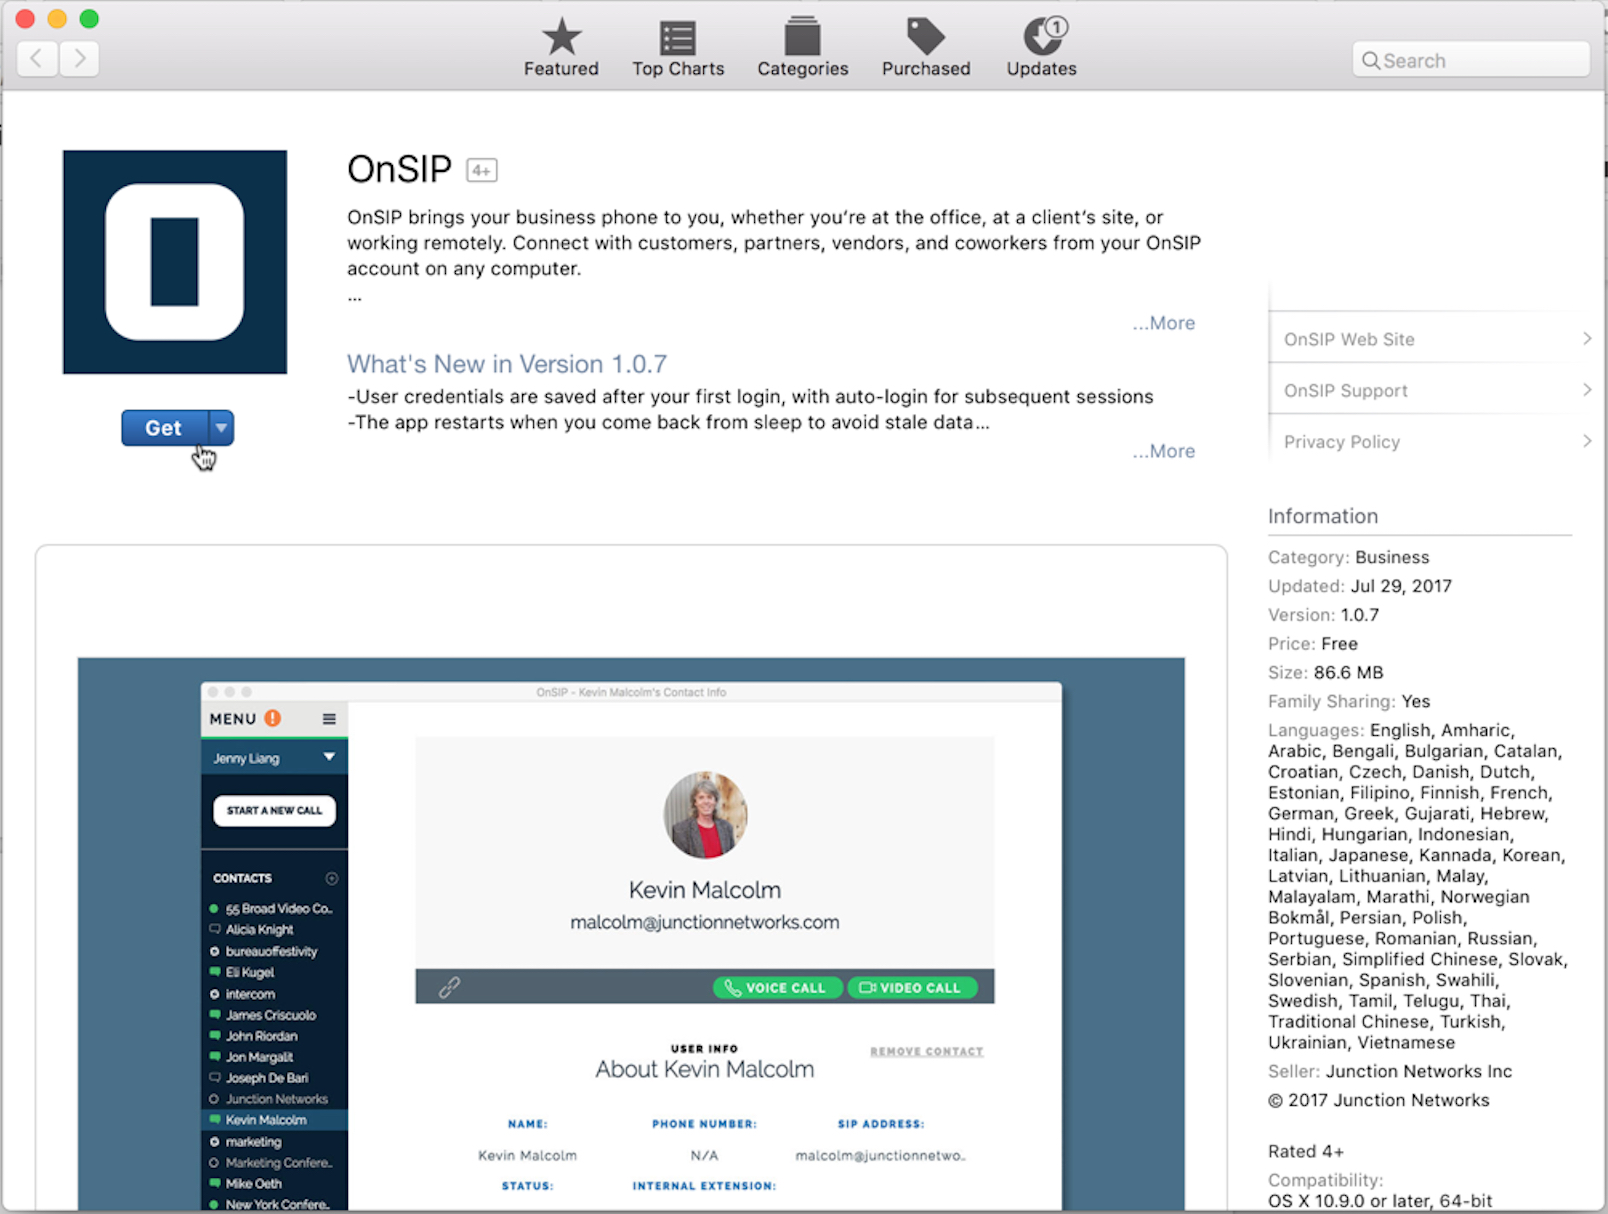Click REMOVE CONTACT link in the screenshot

click(x=927, y=1051)
